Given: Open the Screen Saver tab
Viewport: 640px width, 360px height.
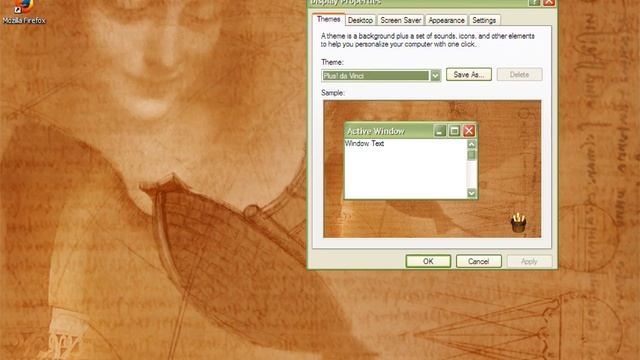Looking at the screenshot, I should pos(400,20).
